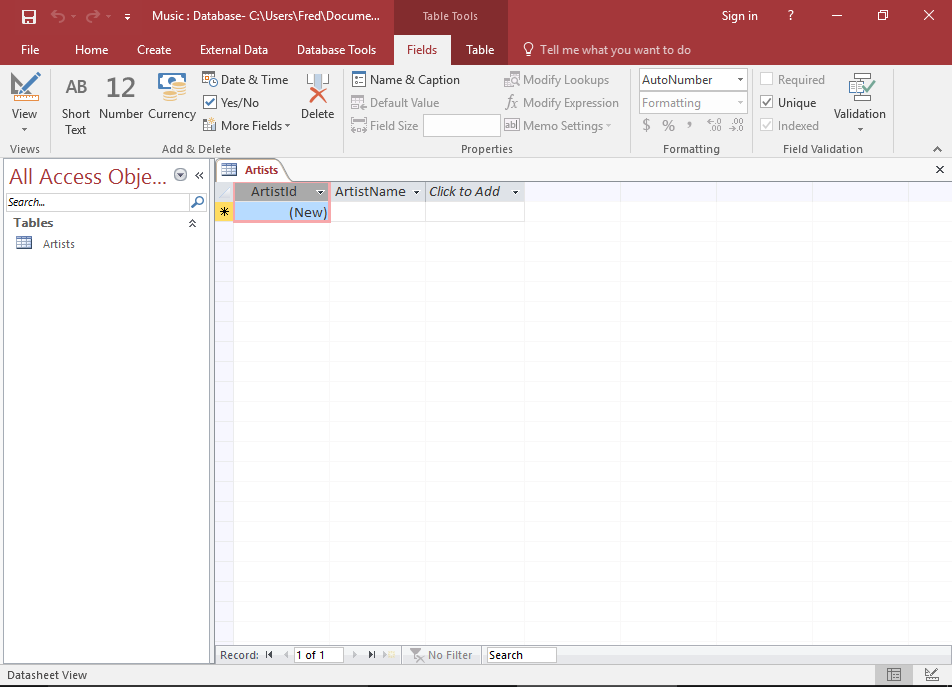Close the Artists table tab

[x=939, y=170]
